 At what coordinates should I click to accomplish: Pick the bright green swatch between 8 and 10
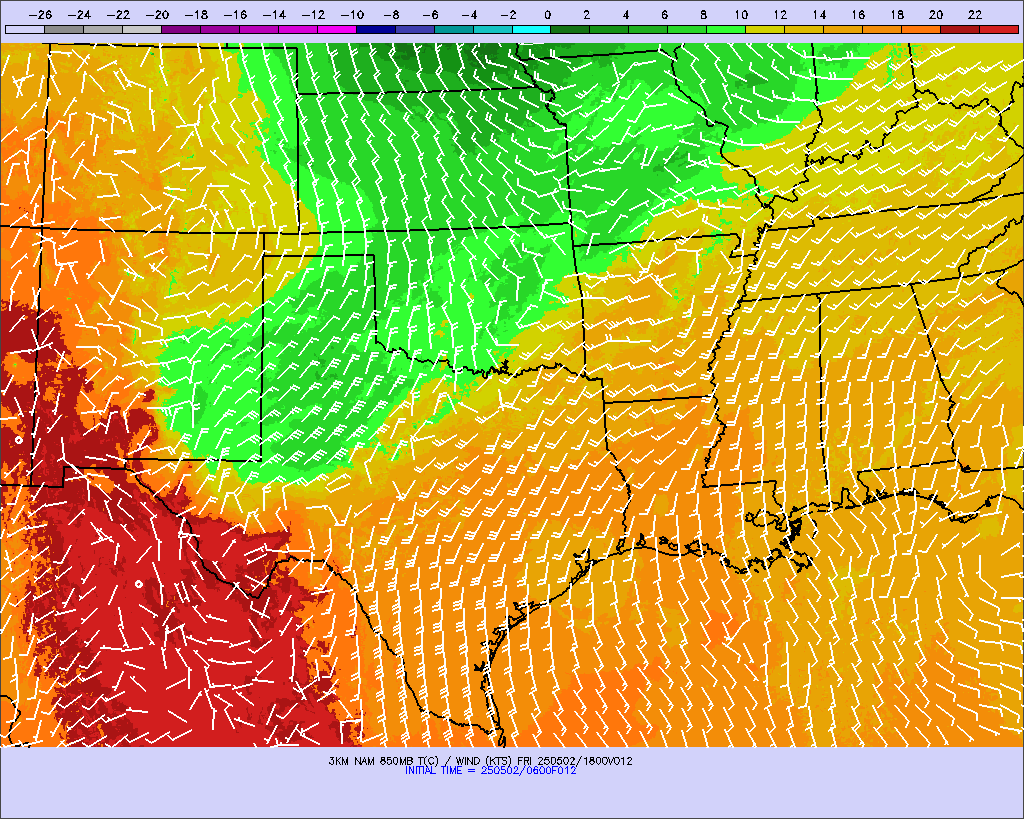tap(726, 29)
